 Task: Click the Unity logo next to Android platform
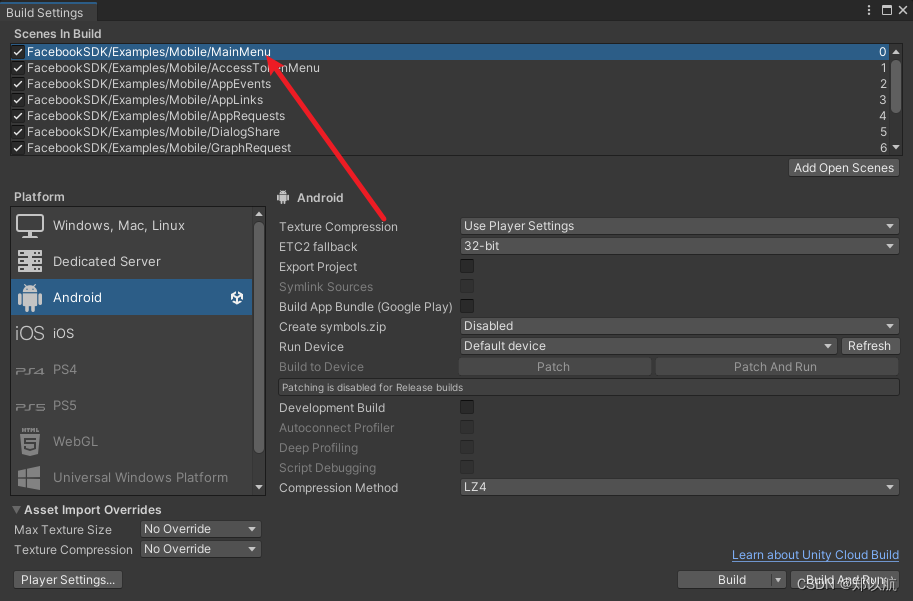237,298
